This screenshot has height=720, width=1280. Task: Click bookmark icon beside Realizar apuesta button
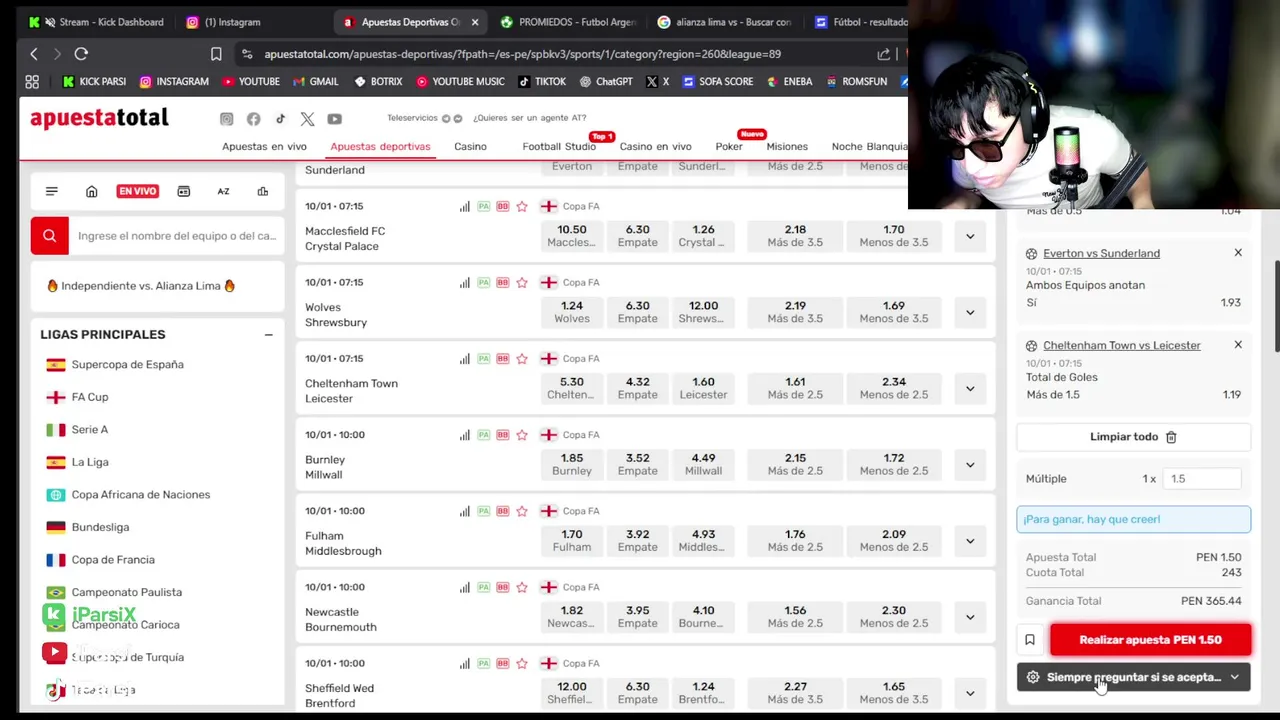pyautogui.click(x=1030, y=640)
